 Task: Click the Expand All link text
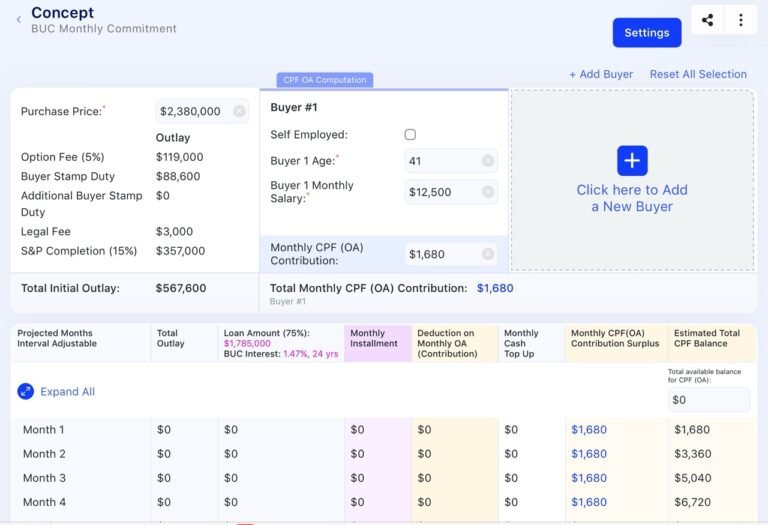point(68,392)
